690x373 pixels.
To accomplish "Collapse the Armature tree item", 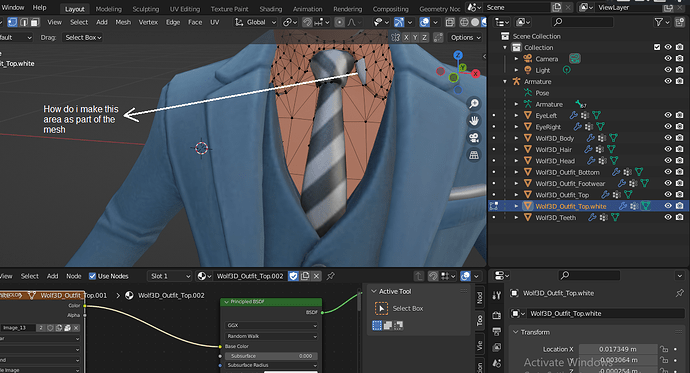I will (505, 81).
